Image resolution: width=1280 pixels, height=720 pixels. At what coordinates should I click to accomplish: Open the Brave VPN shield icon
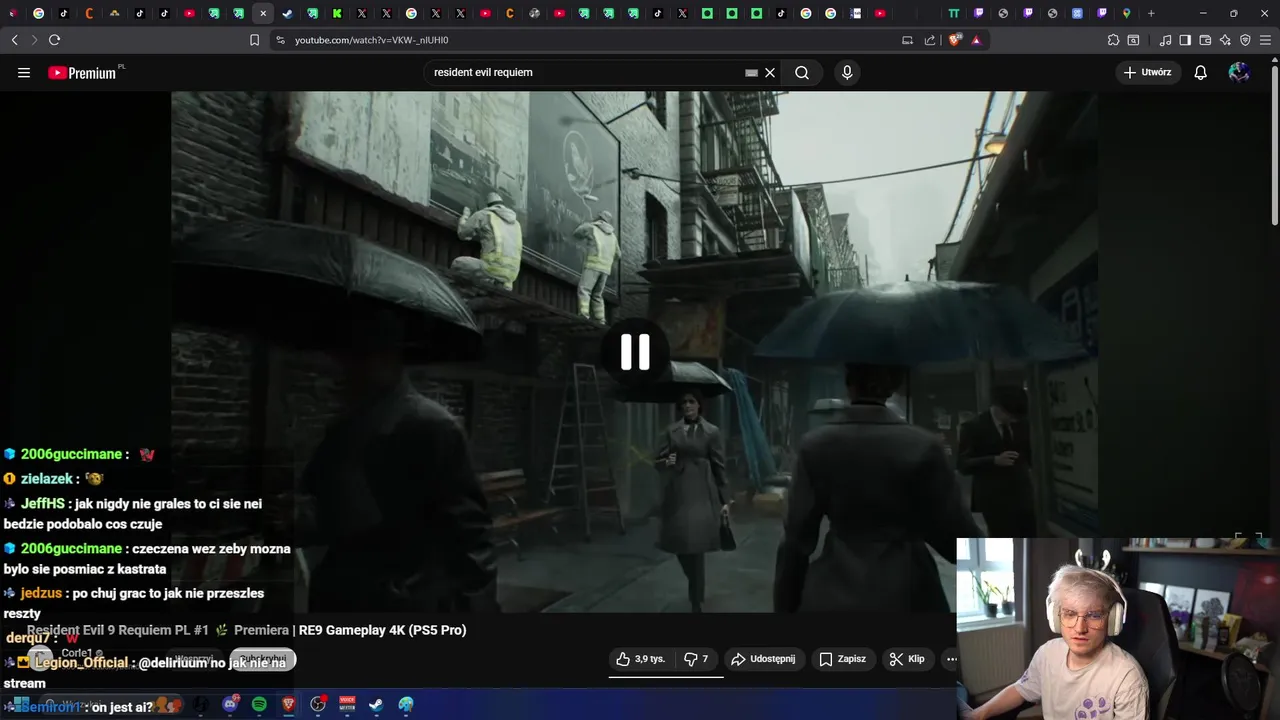tap(1245, 40)
